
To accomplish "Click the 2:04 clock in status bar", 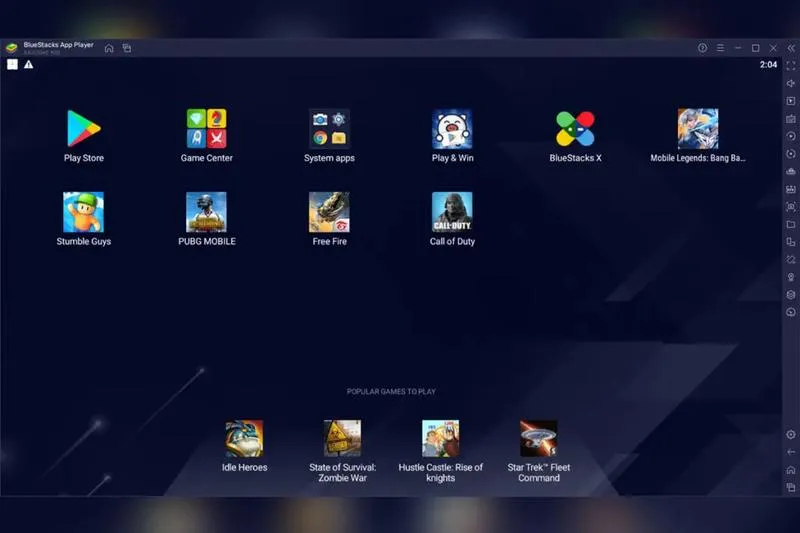I will 768,65.
